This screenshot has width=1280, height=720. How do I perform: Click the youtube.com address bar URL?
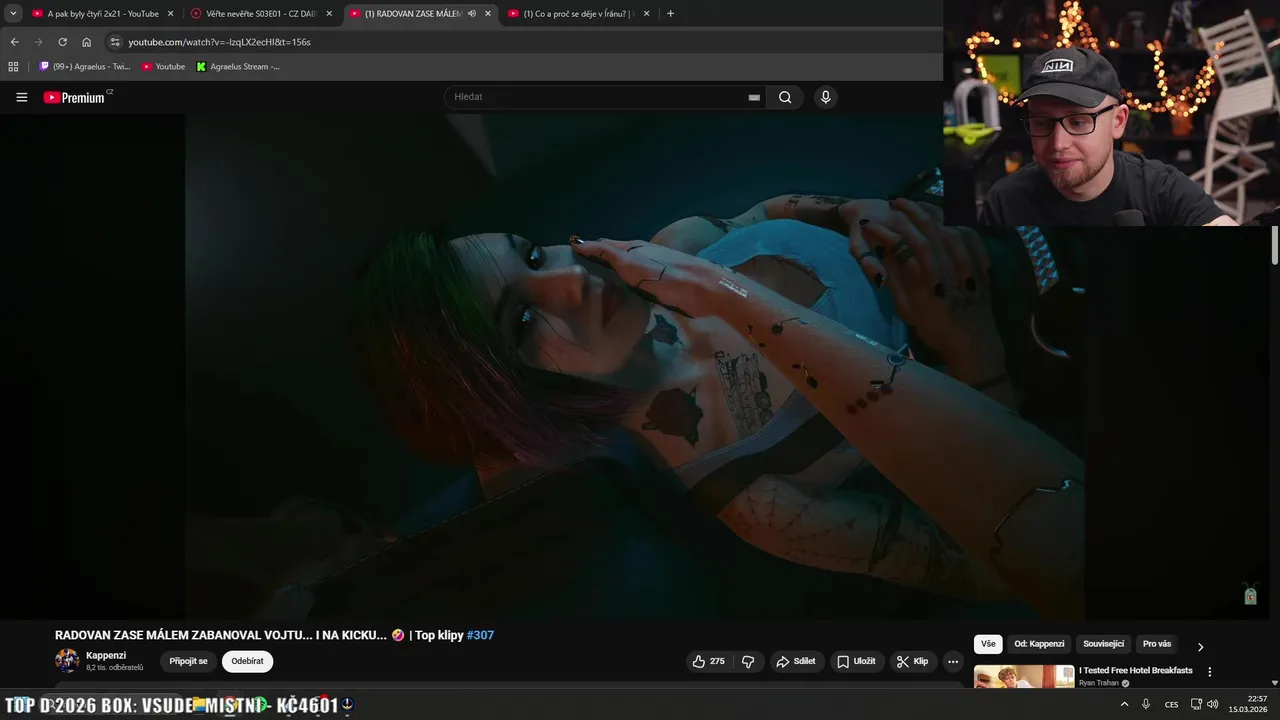(x=219, y=42)
